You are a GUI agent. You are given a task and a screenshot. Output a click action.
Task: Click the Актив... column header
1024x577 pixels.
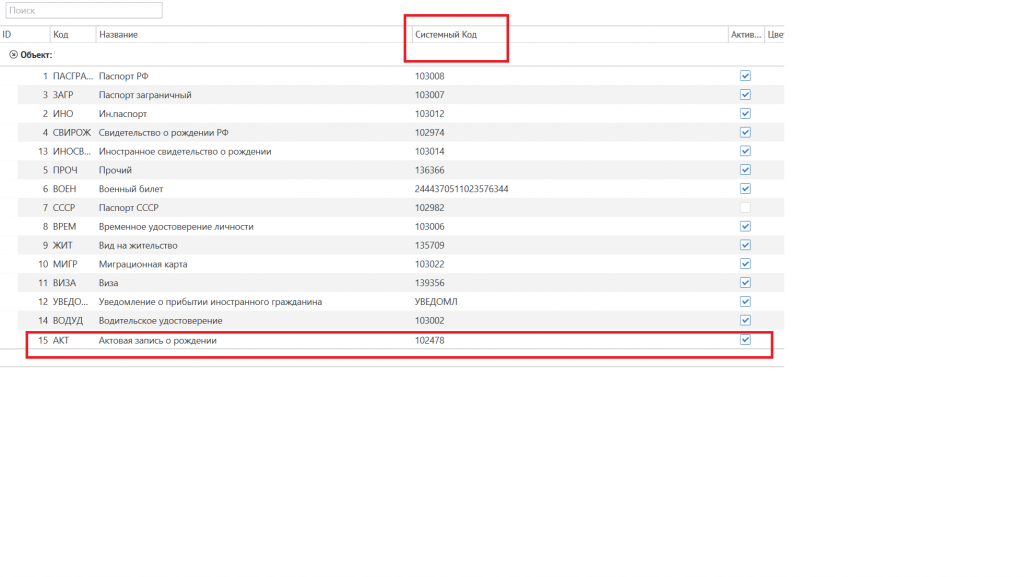click(746, 35)
